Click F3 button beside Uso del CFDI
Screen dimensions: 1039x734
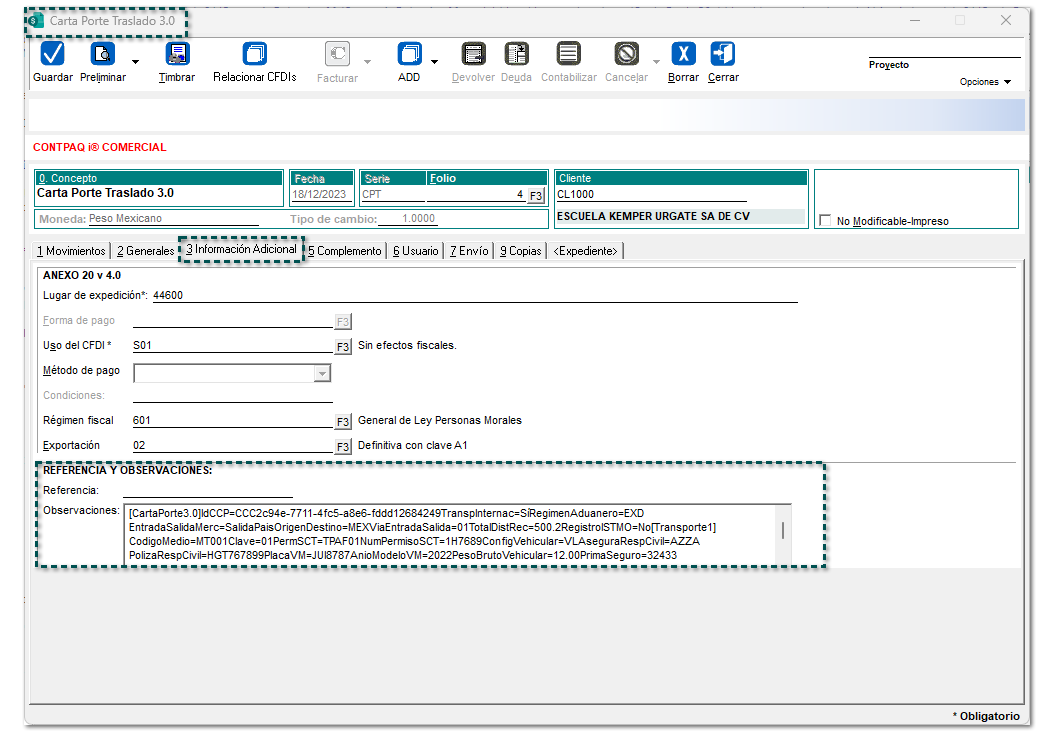[343, 347]
